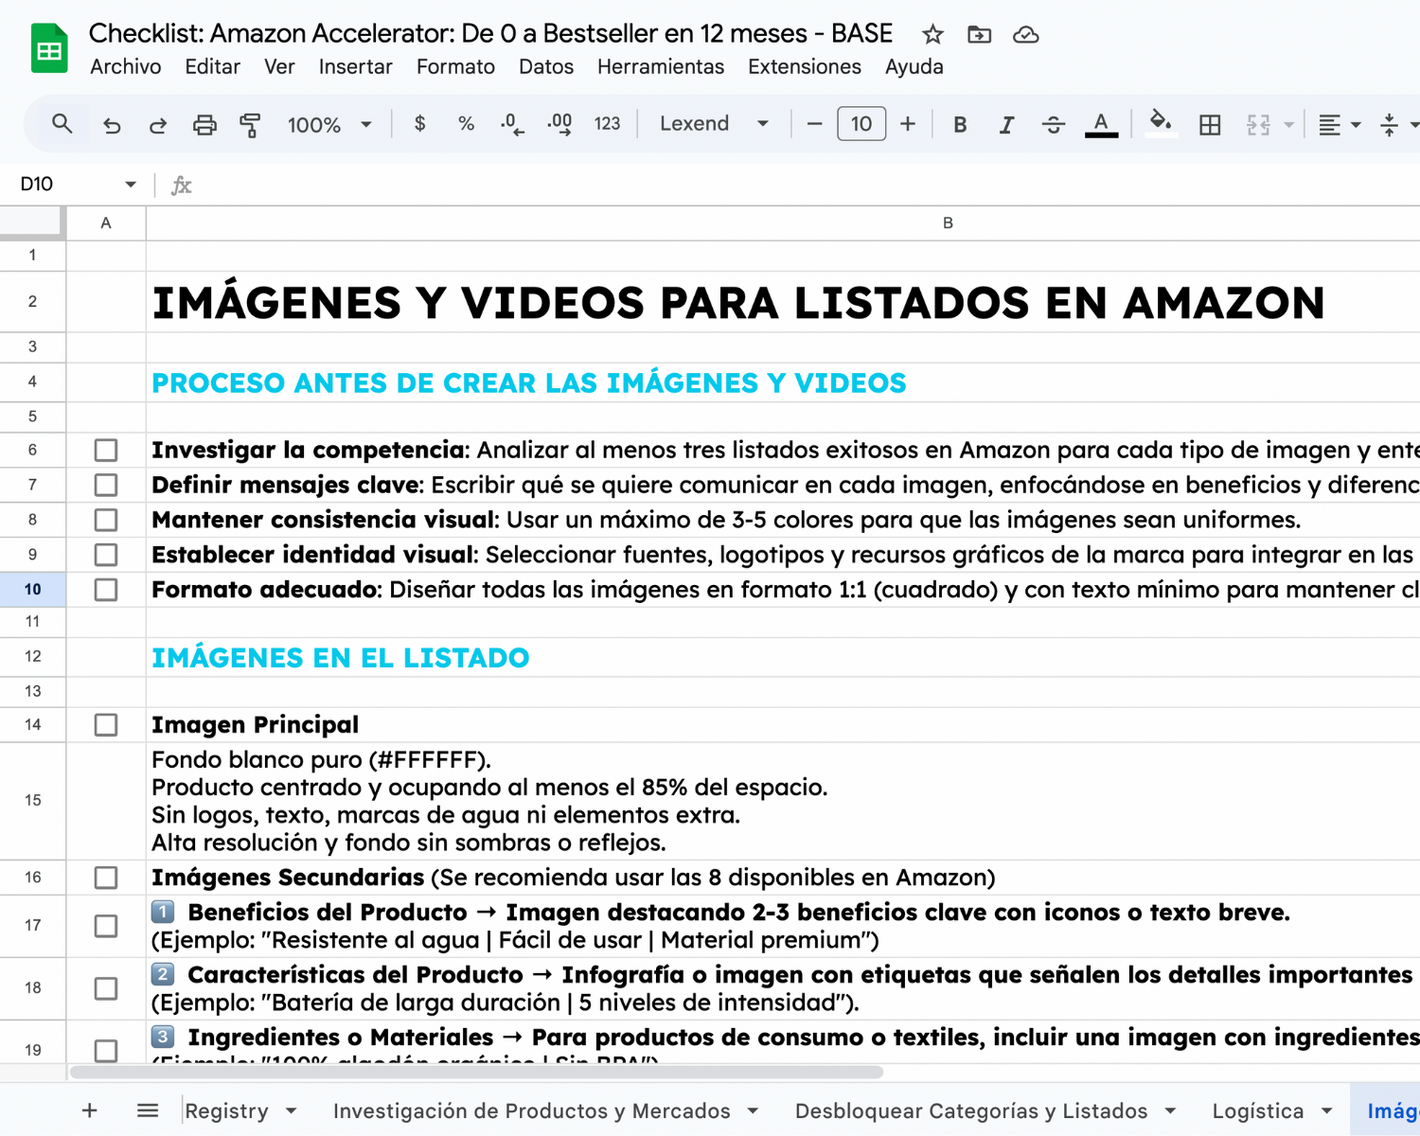Decrease decimal places
The height and width of the screenshot is (1136, 1420).
pyautogui.click(x=512, y=124)
